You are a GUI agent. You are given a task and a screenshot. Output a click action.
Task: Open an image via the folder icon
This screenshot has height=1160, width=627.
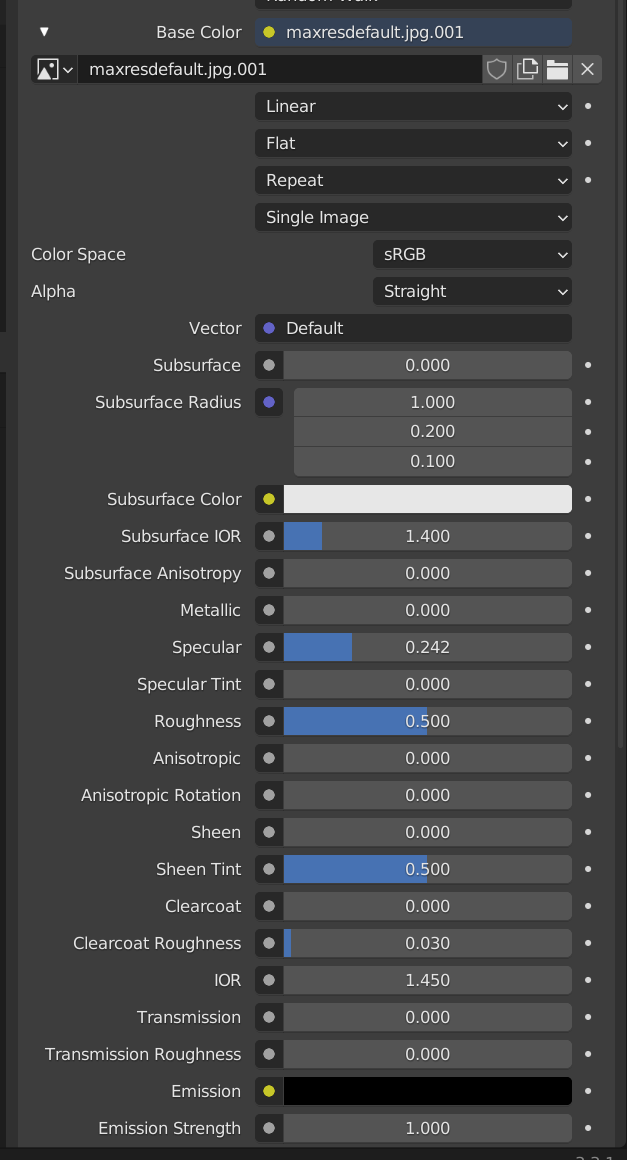[557, 69]
